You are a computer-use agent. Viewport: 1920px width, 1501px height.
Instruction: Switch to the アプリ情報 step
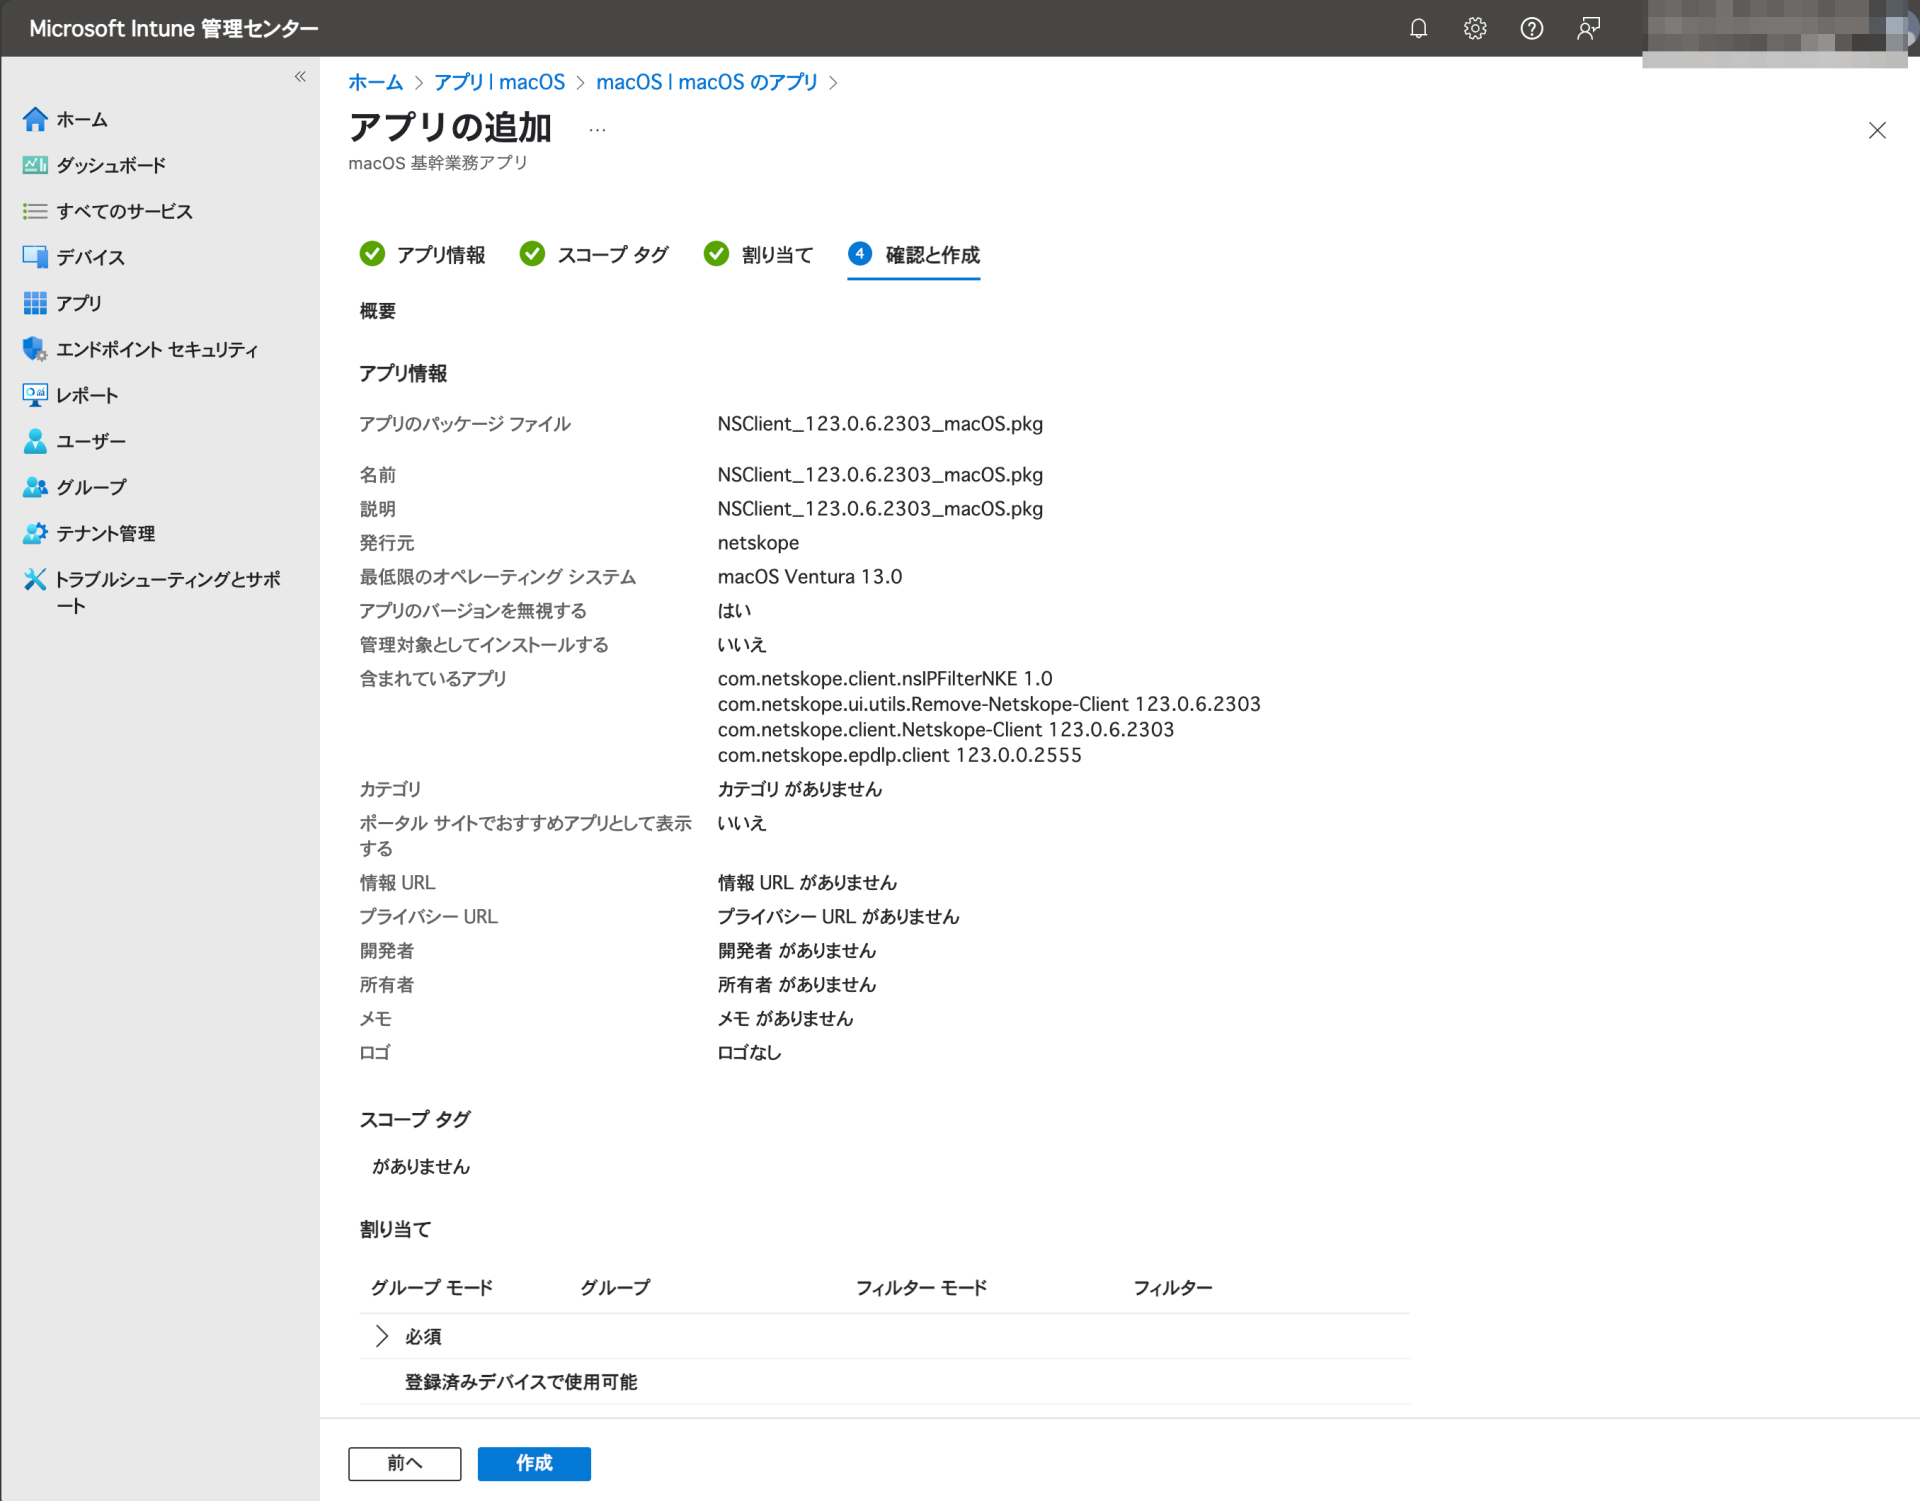coord(440,255)
